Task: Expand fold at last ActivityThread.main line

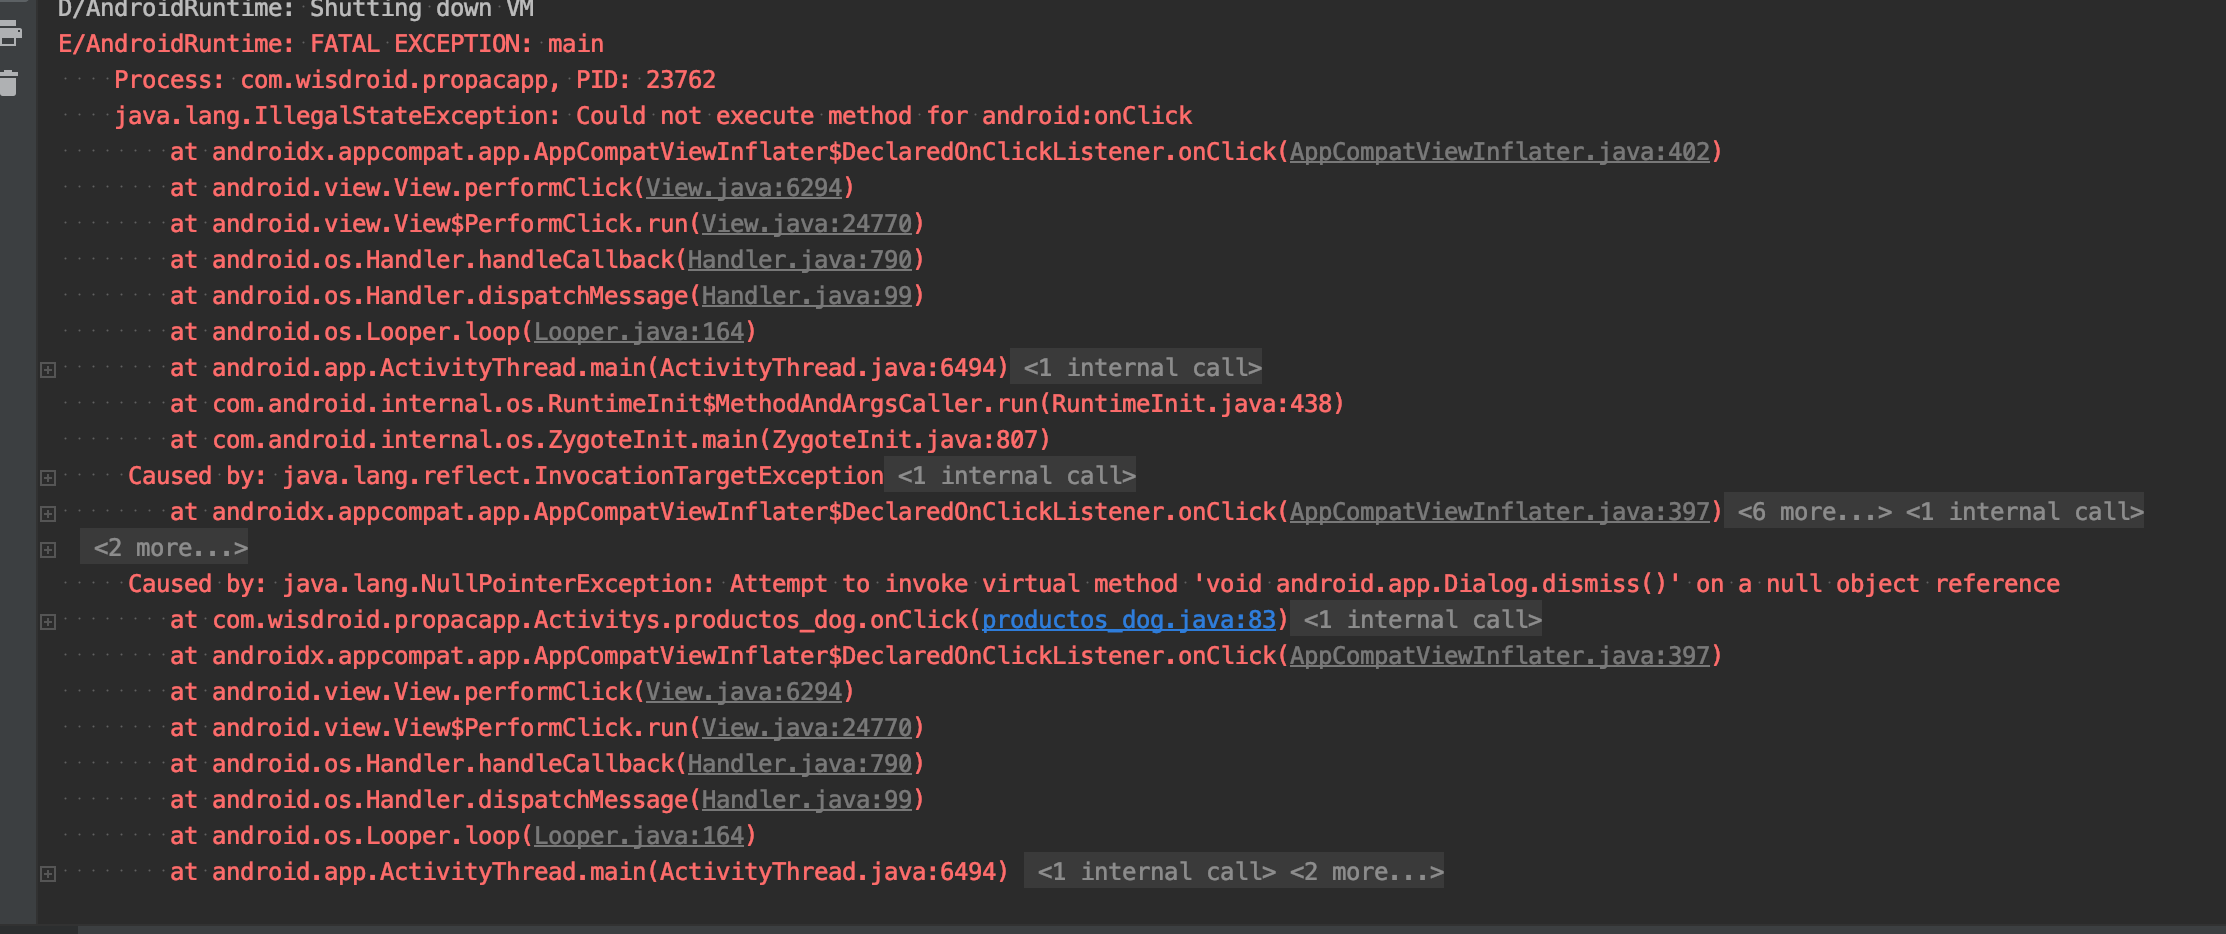Action: tap(47, 874)
